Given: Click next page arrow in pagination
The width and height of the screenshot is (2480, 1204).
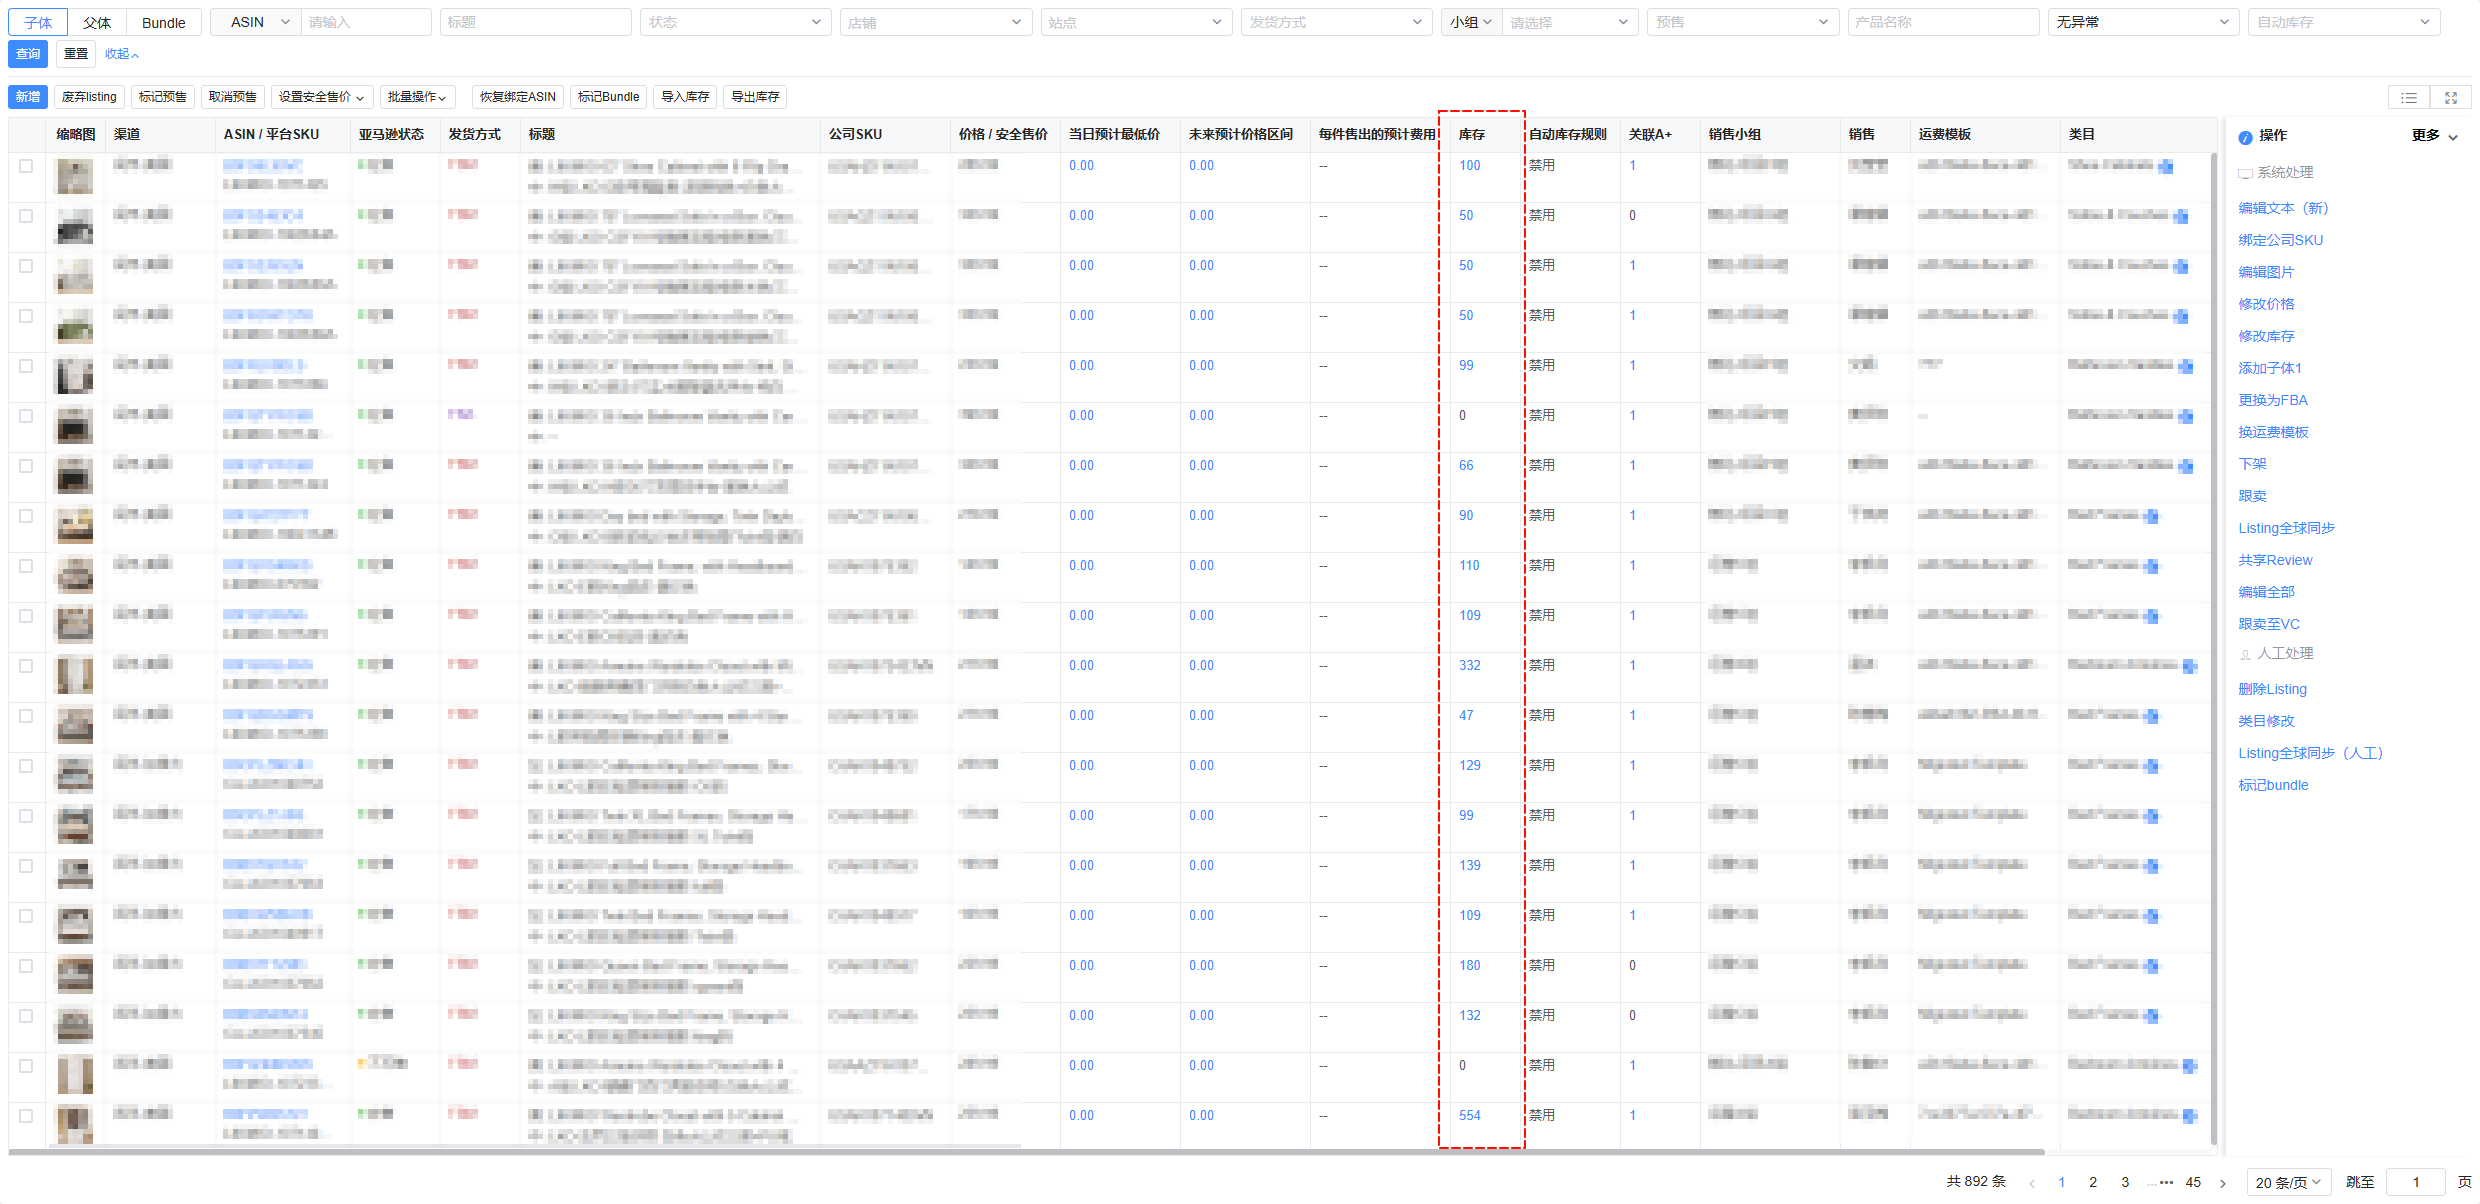Looking at the screenshot, I should click(x=2223, y=1182).
